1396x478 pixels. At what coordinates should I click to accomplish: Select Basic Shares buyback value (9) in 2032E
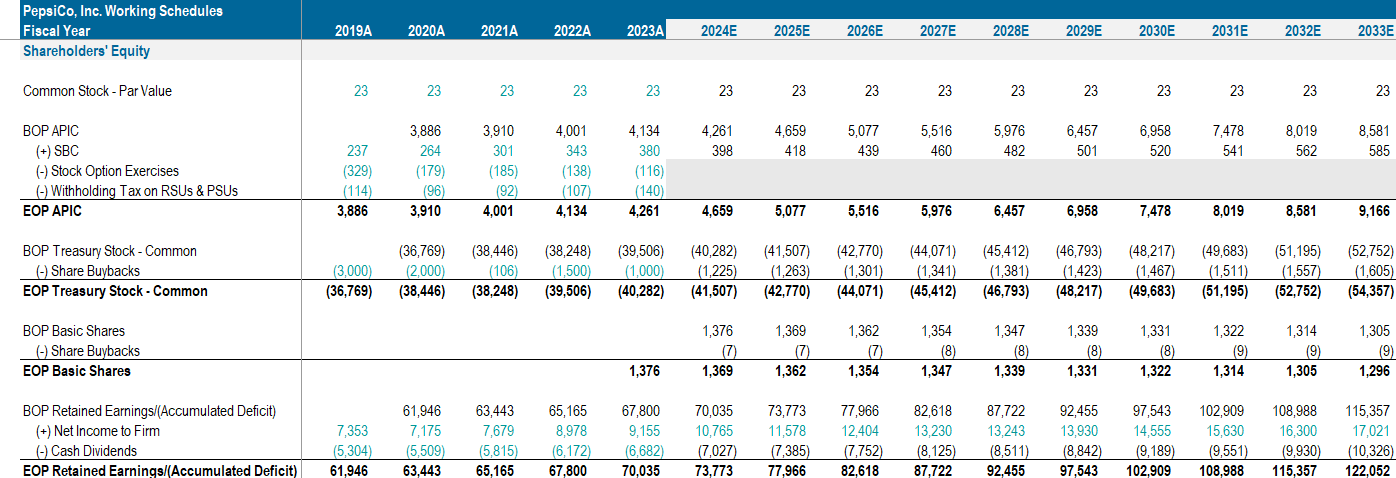pyautogui.click(x=1312, y=351)
